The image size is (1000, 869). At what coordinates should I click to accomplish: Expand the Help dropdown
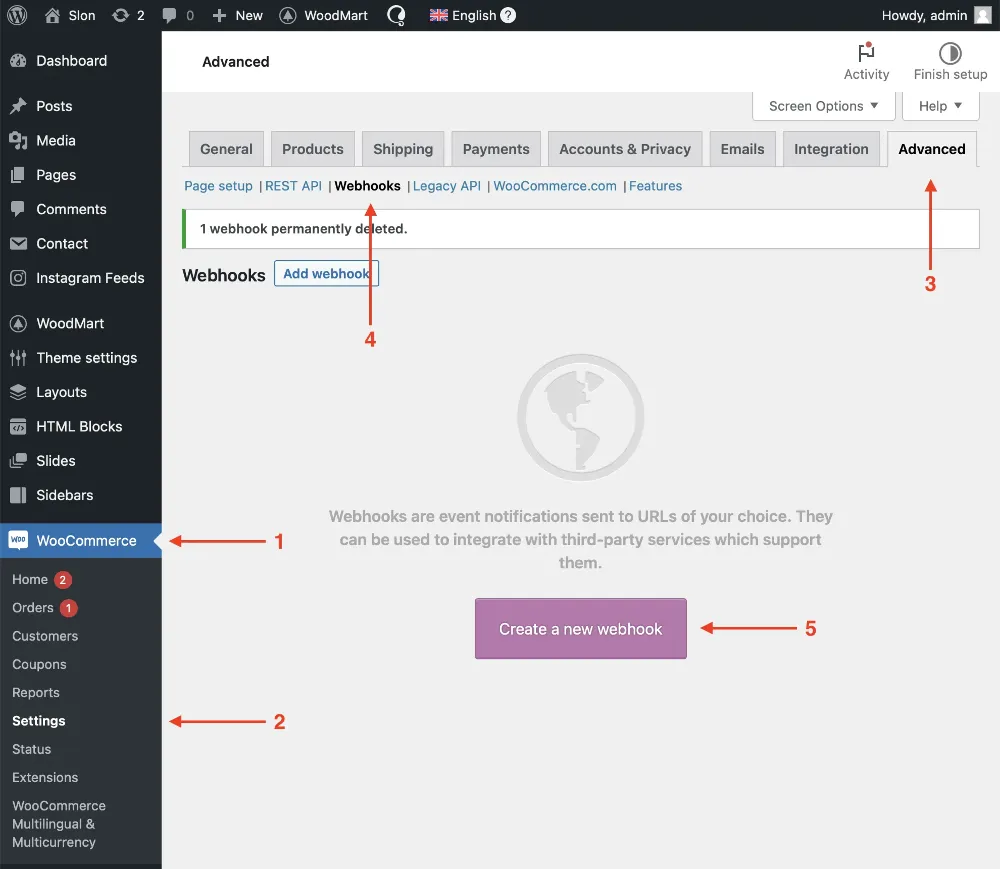click(940, 106)
